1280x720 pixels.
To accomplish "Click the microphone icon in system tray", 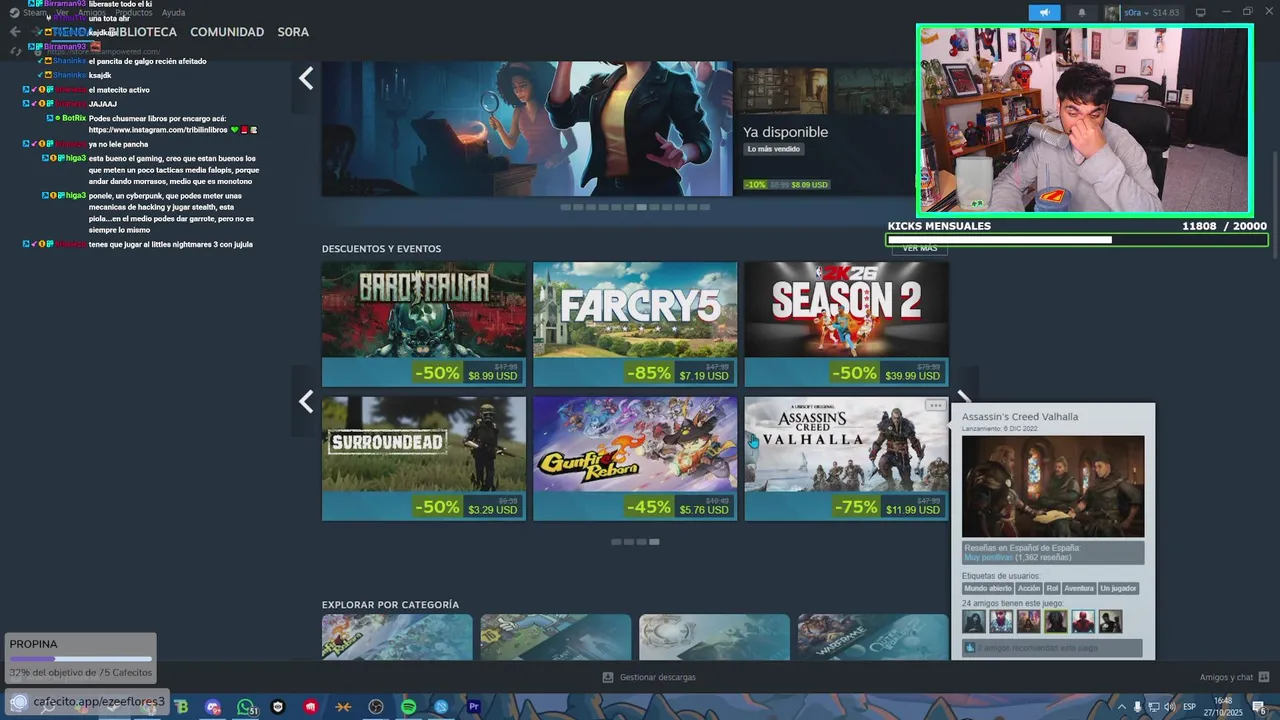I will tap(1137, 707).
